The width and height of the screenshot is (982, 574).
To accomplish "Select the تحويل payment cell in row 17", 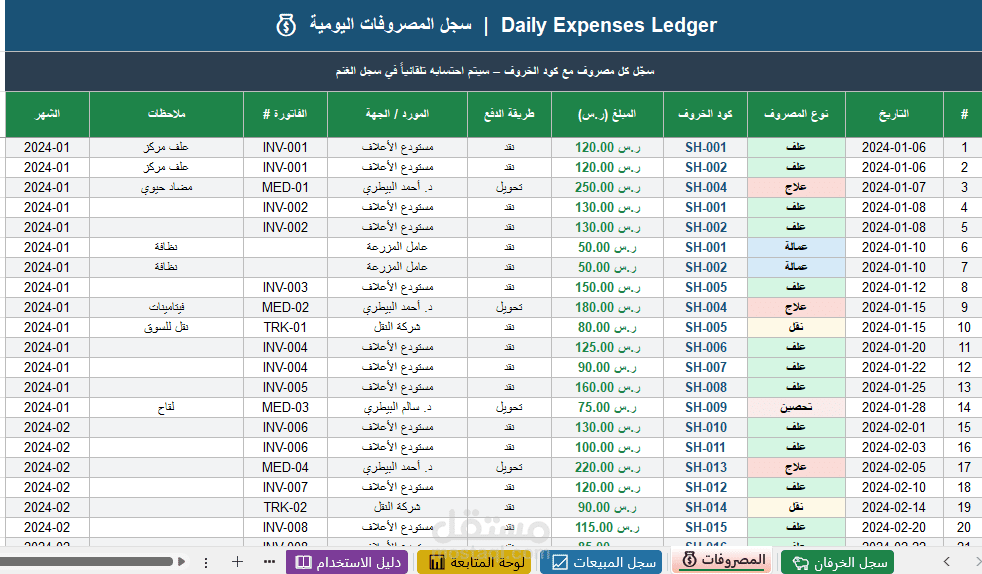I will [509, 468].
